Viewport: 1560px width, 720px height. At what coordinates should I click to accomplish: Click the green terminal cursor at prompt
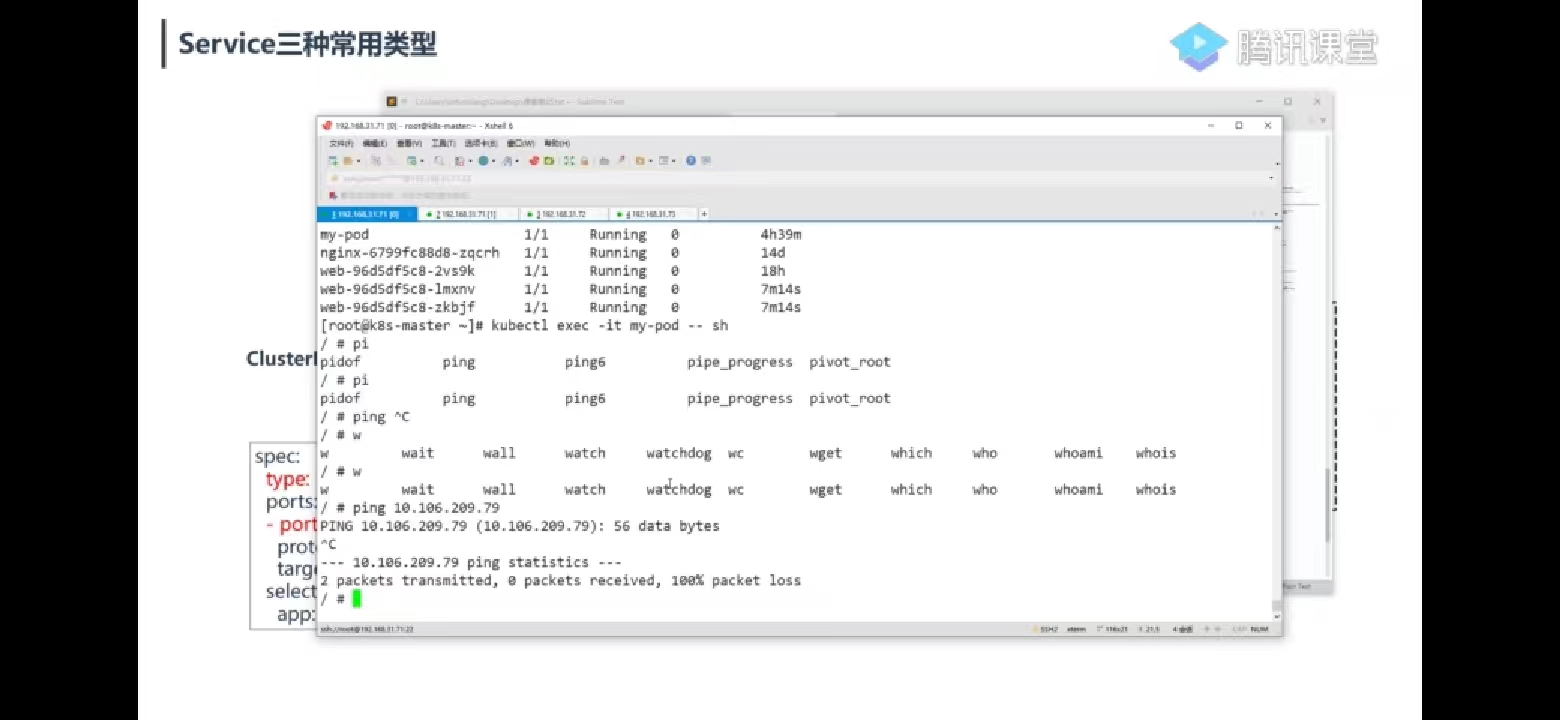pyautogui.click(x=357, y=598)
